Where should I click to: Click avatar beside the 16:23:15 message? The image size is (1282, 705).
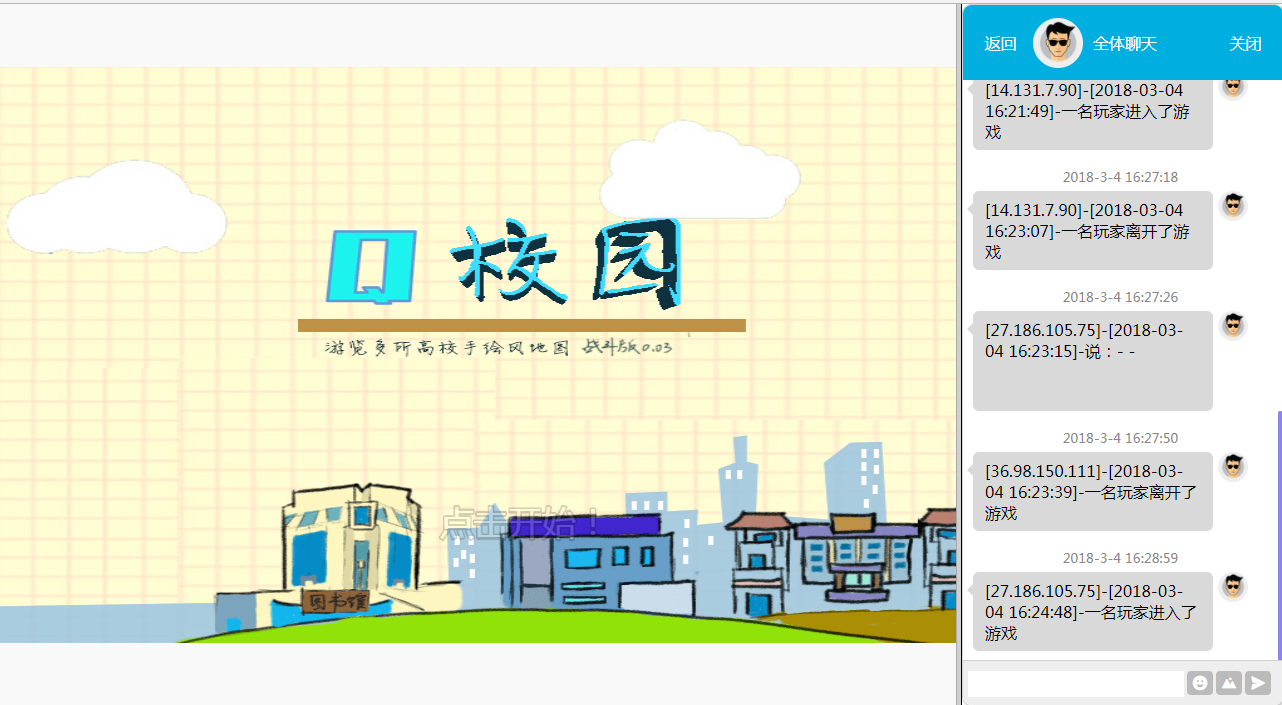pos(1233,326)
